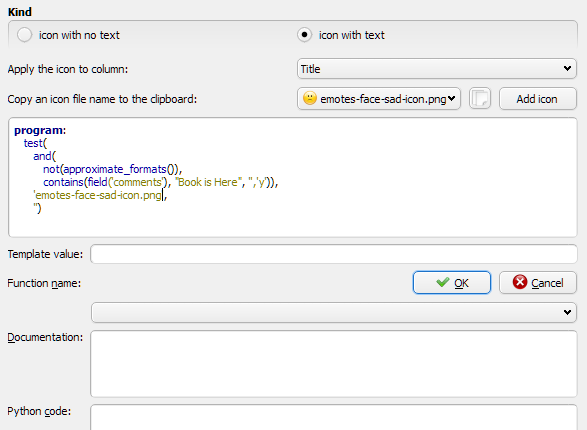This screenshot has height=430, width=587.
Task: Click the 'contains' function name in editor
Action: tap(63, 182)
